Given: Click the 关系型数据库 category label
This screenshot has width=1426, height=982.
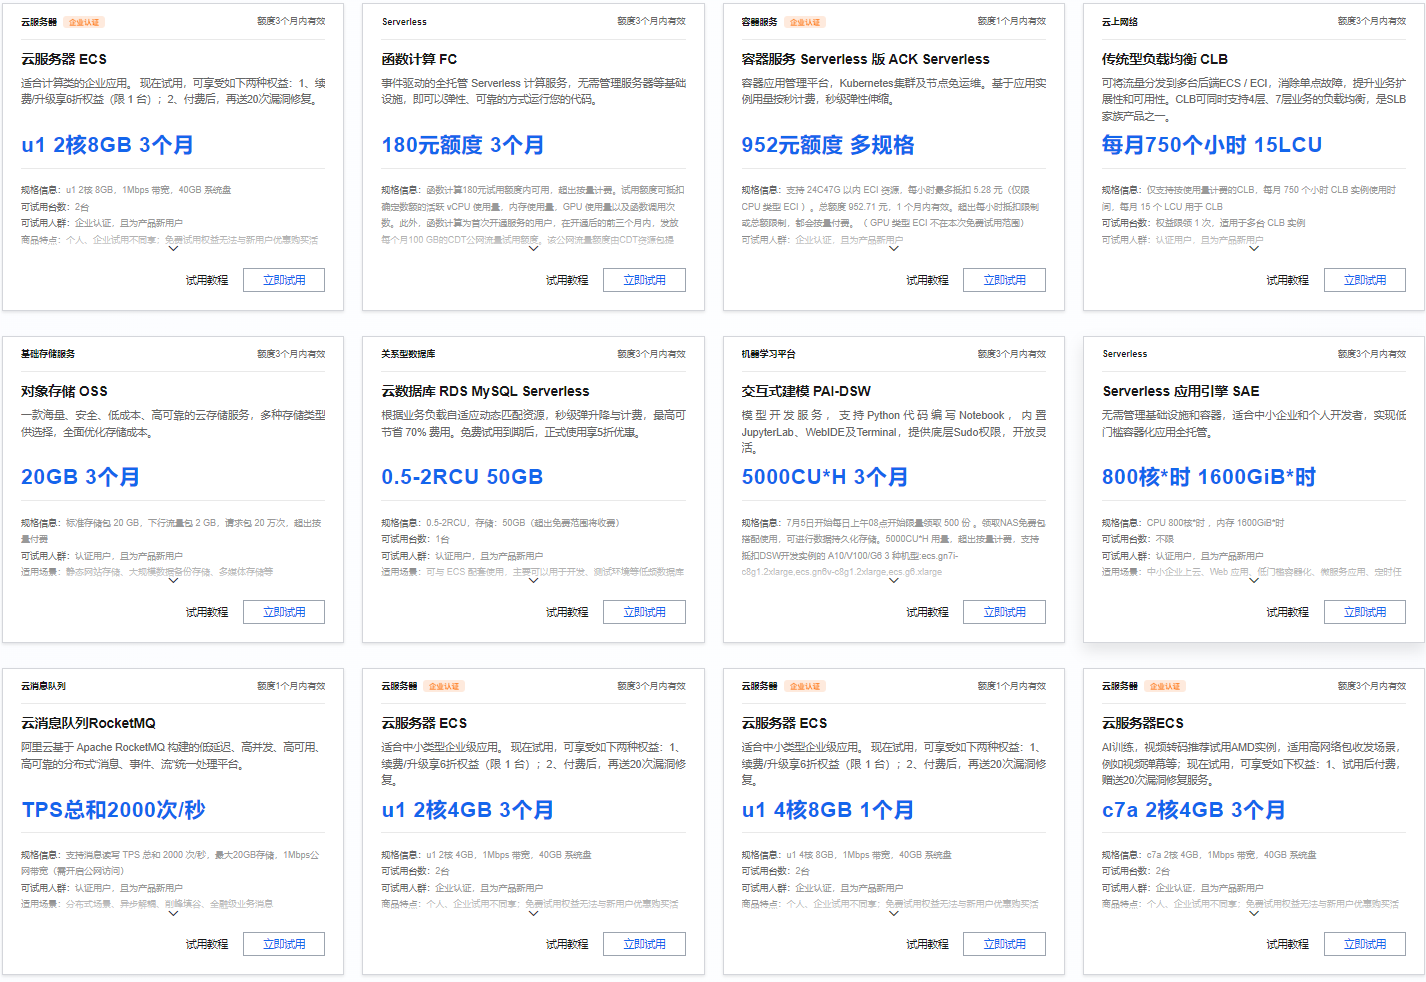Looking at the screenshot, I should [x=408, y=354].
